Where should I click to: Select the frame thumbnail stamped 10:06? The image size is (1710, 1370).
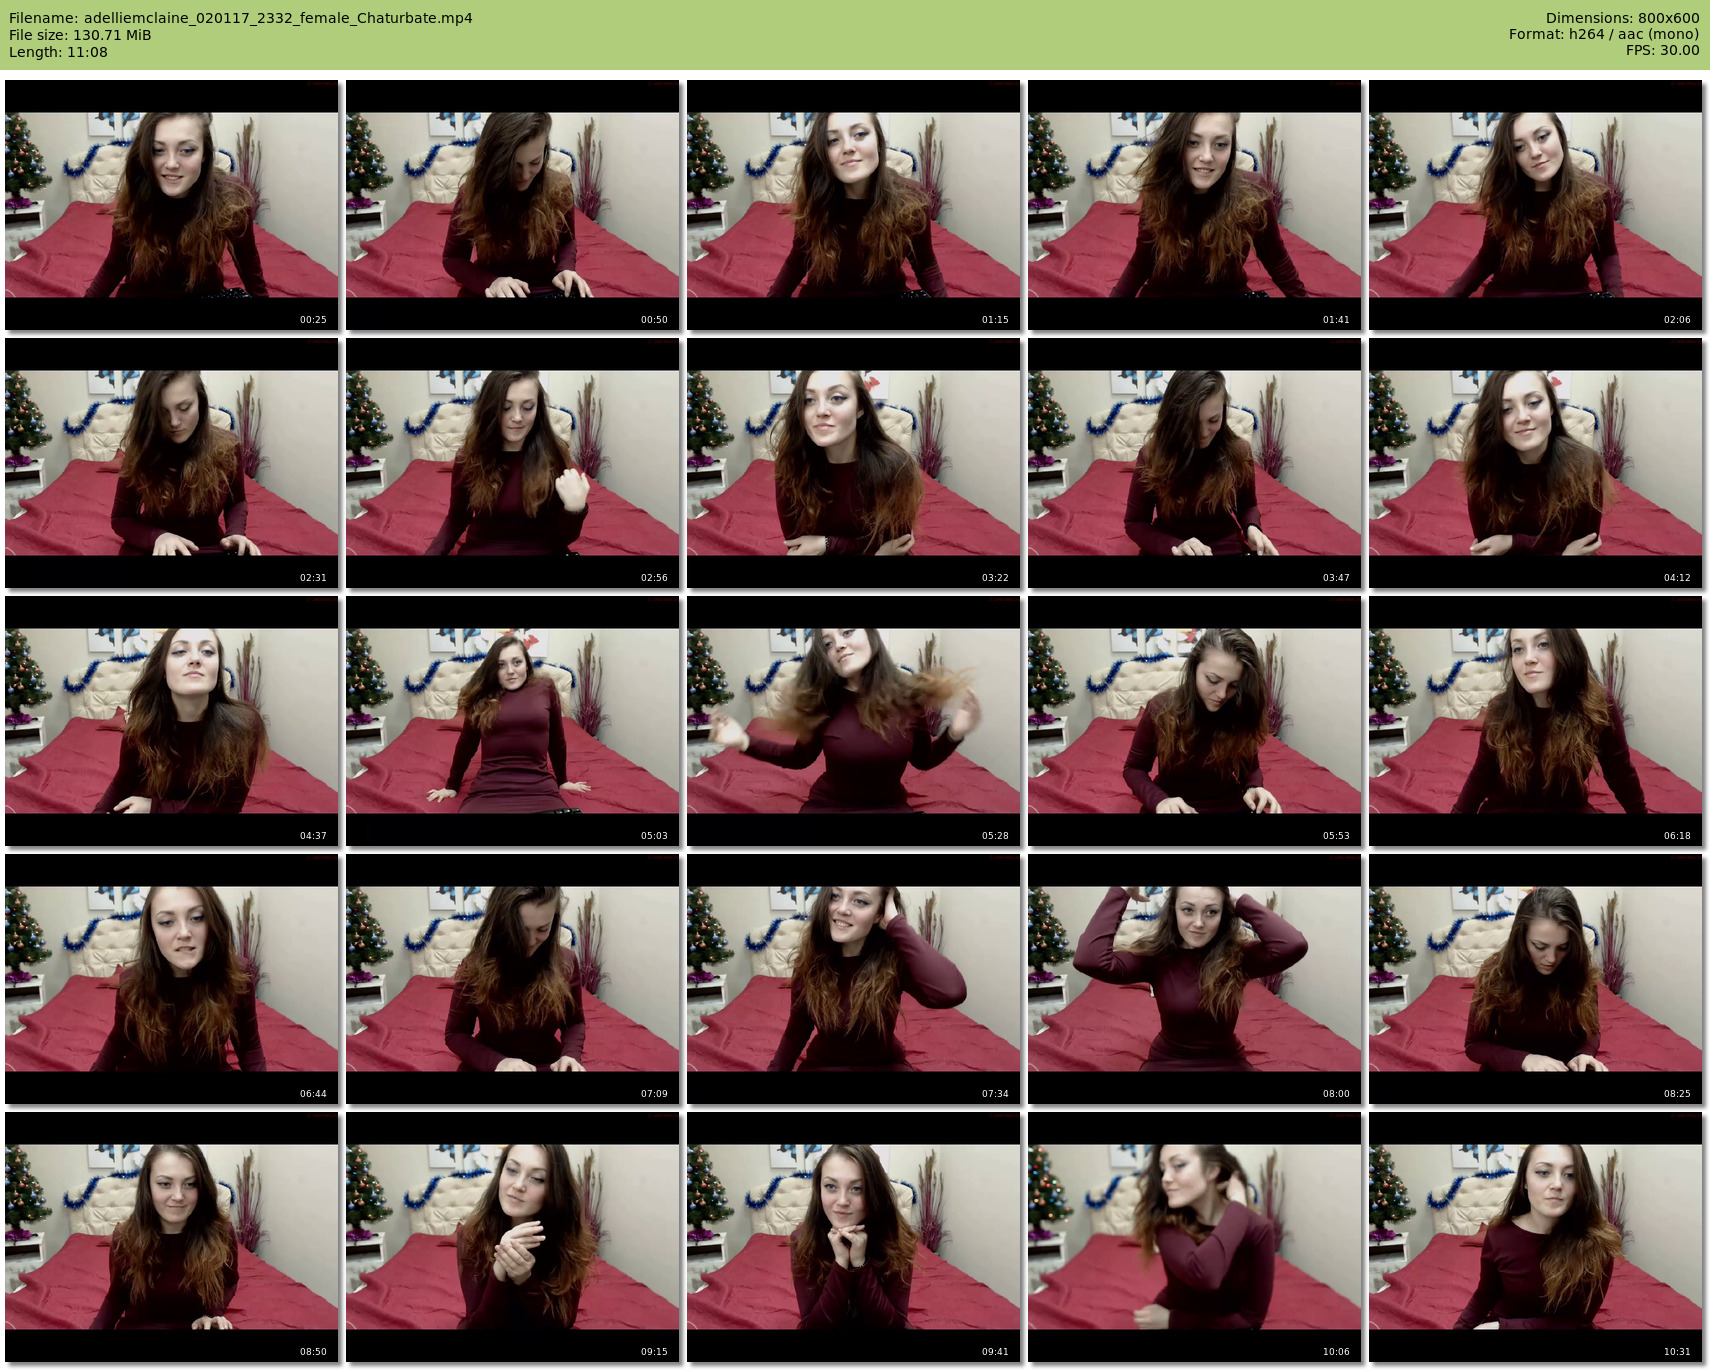coord(1195,1237)
